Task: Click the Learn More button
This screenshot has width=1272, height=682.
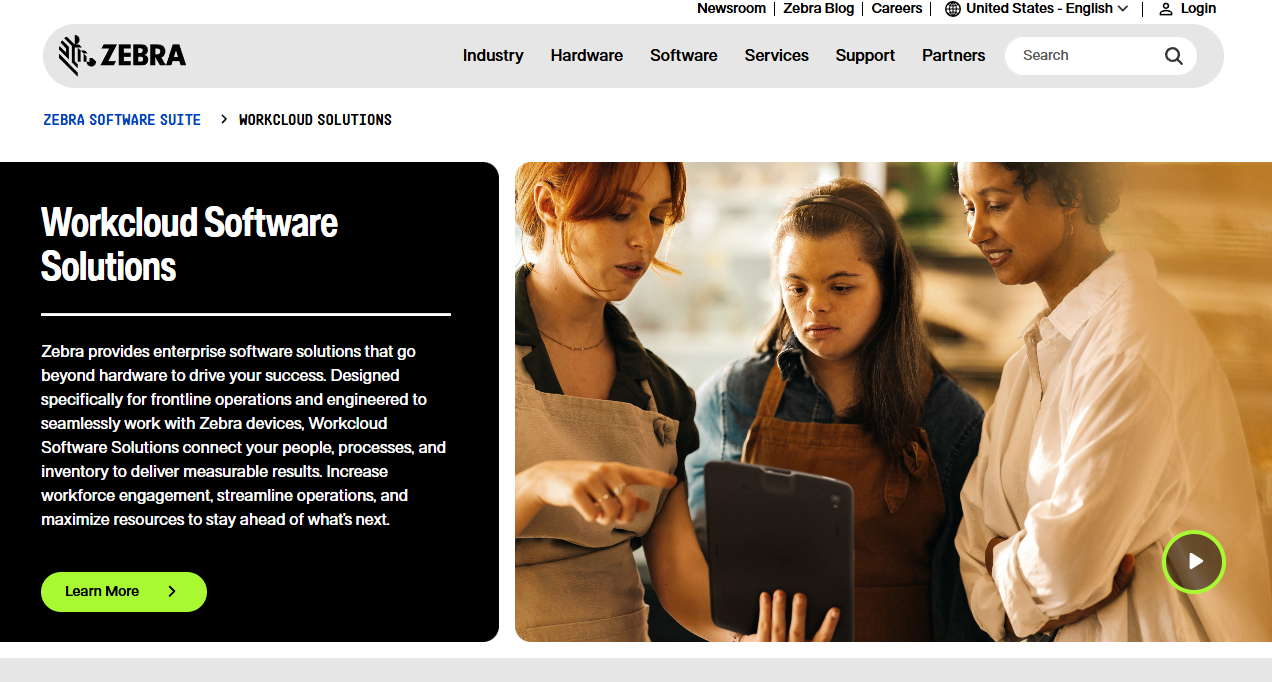Action: pyautogui.click(x=124, y=592)
